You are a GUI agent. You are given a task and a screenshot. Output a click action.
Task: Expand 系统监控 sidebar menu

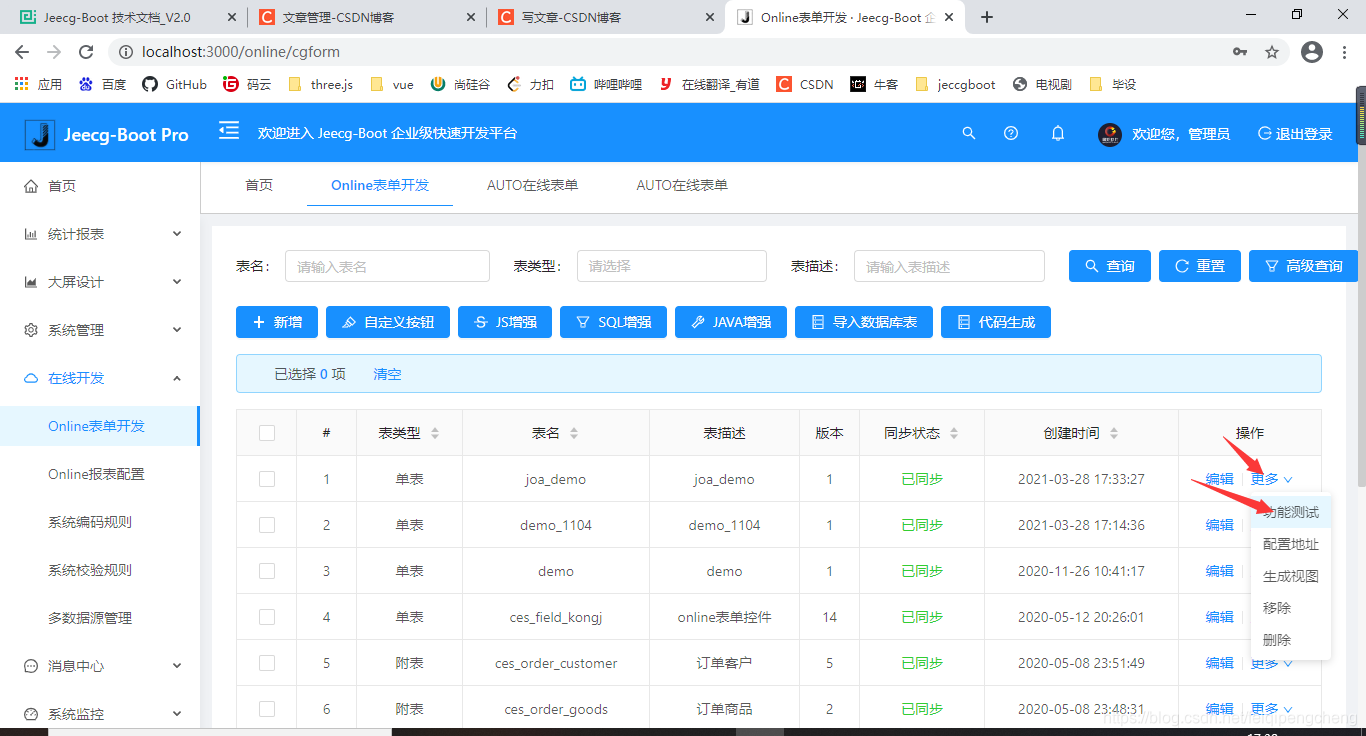pyautogui.click(x=100, y=714)
